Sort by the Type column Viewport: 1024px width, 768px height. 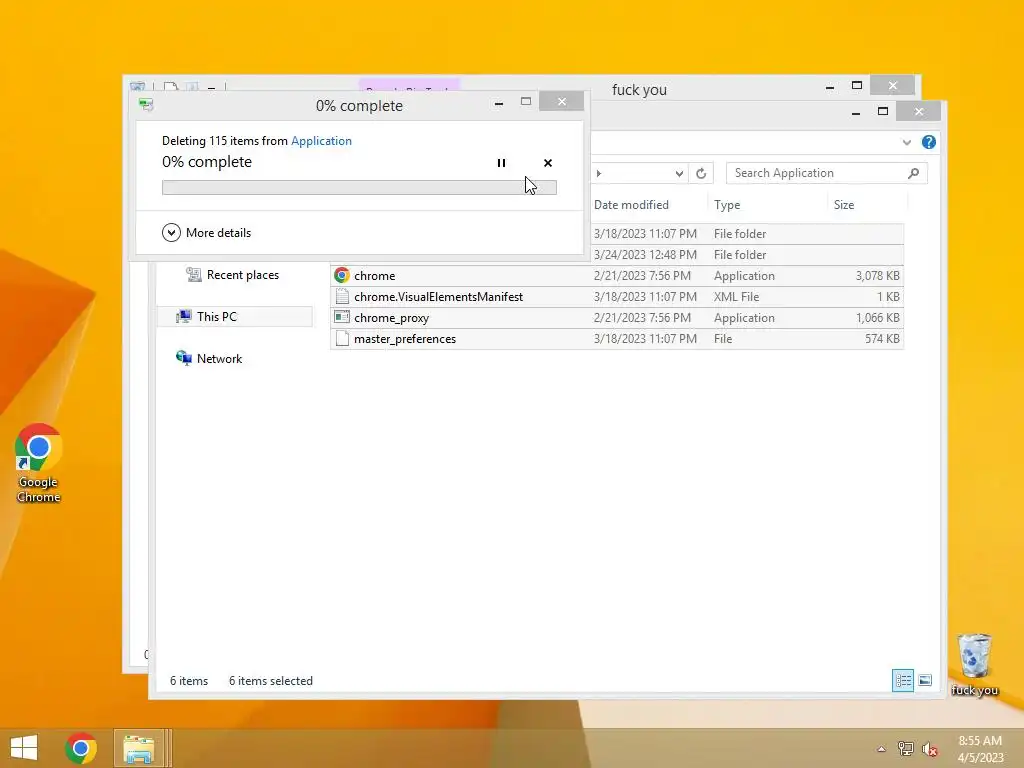coord(727,204)
